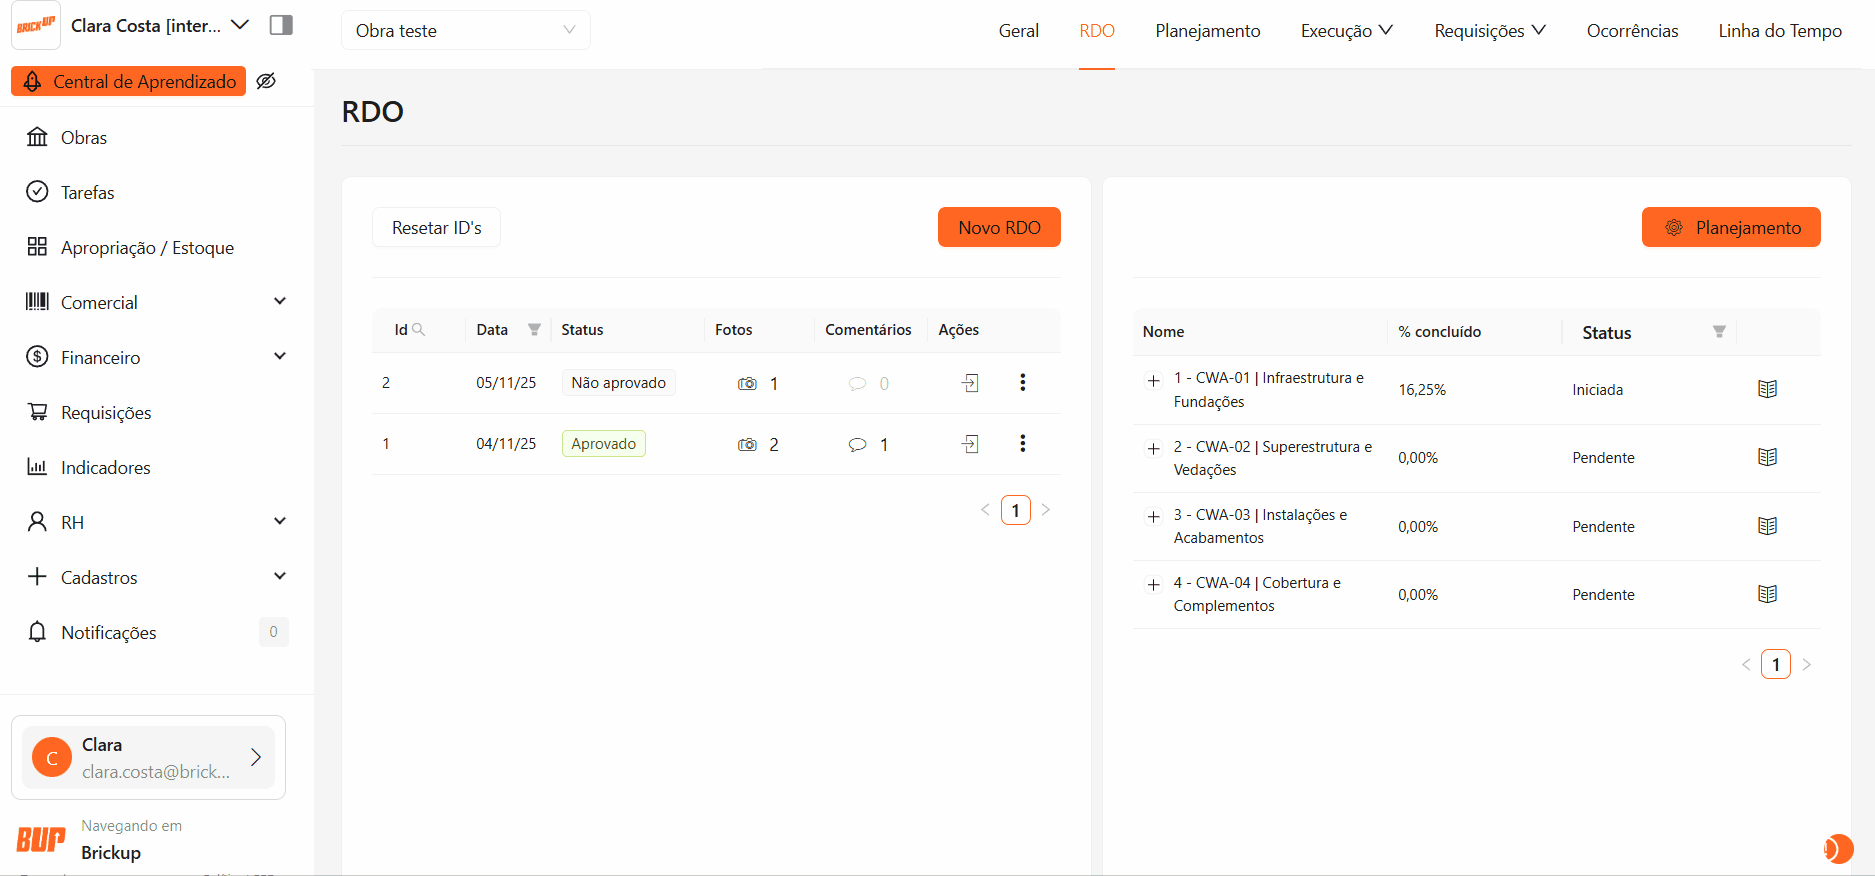Open the Obra teste project dropdown
This screenshot has height=876, width=1875.
(x=465, y=31)
